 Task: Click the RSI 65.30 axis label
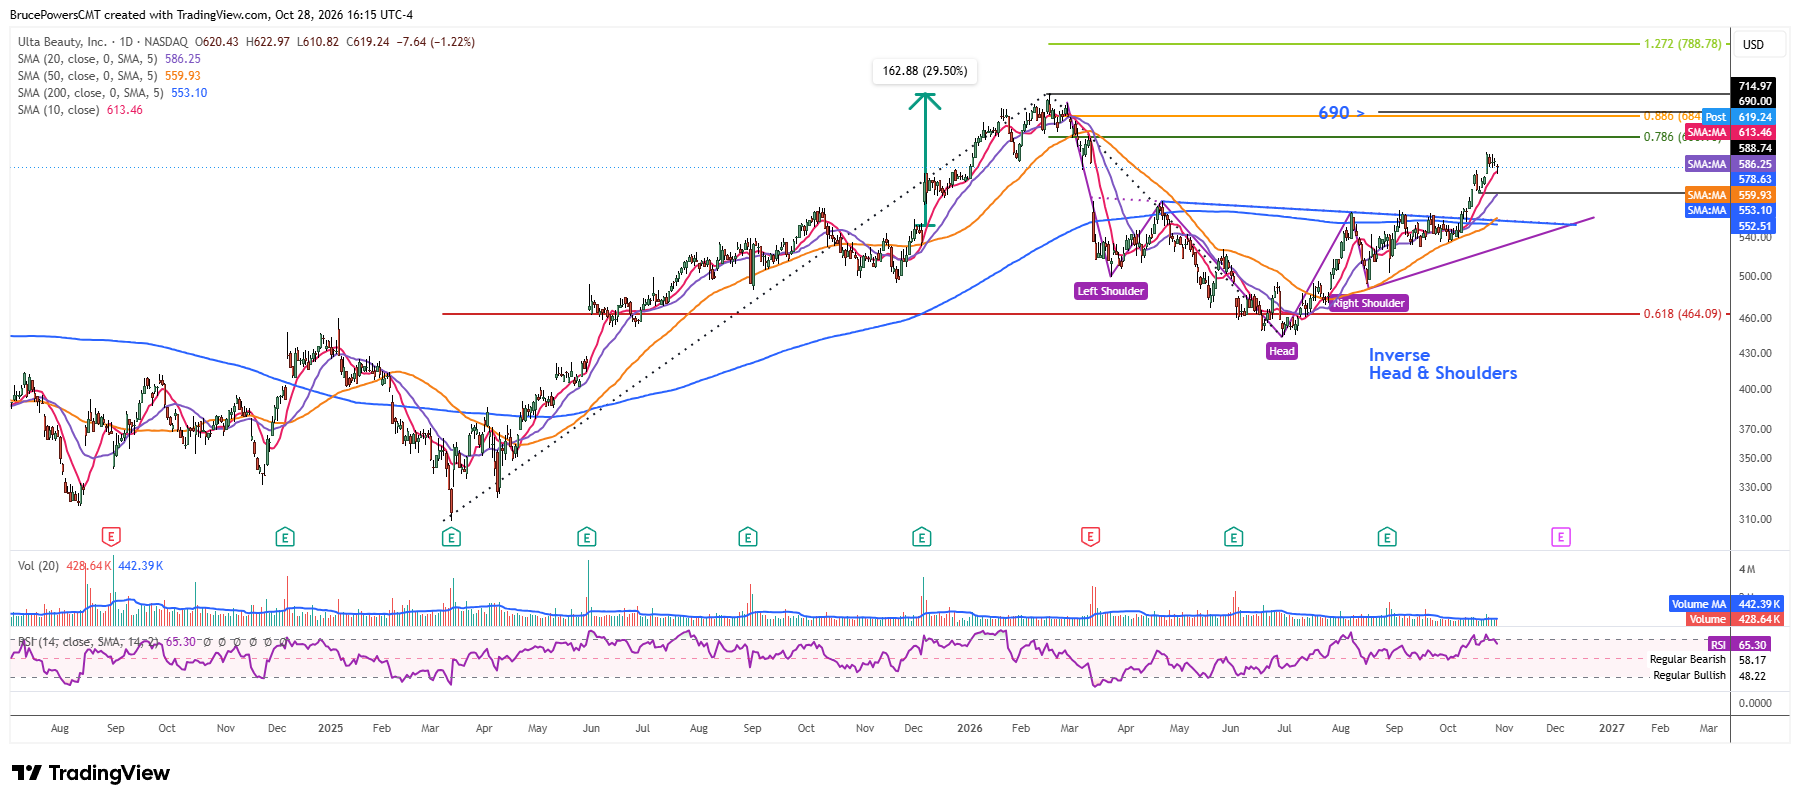1740,645
